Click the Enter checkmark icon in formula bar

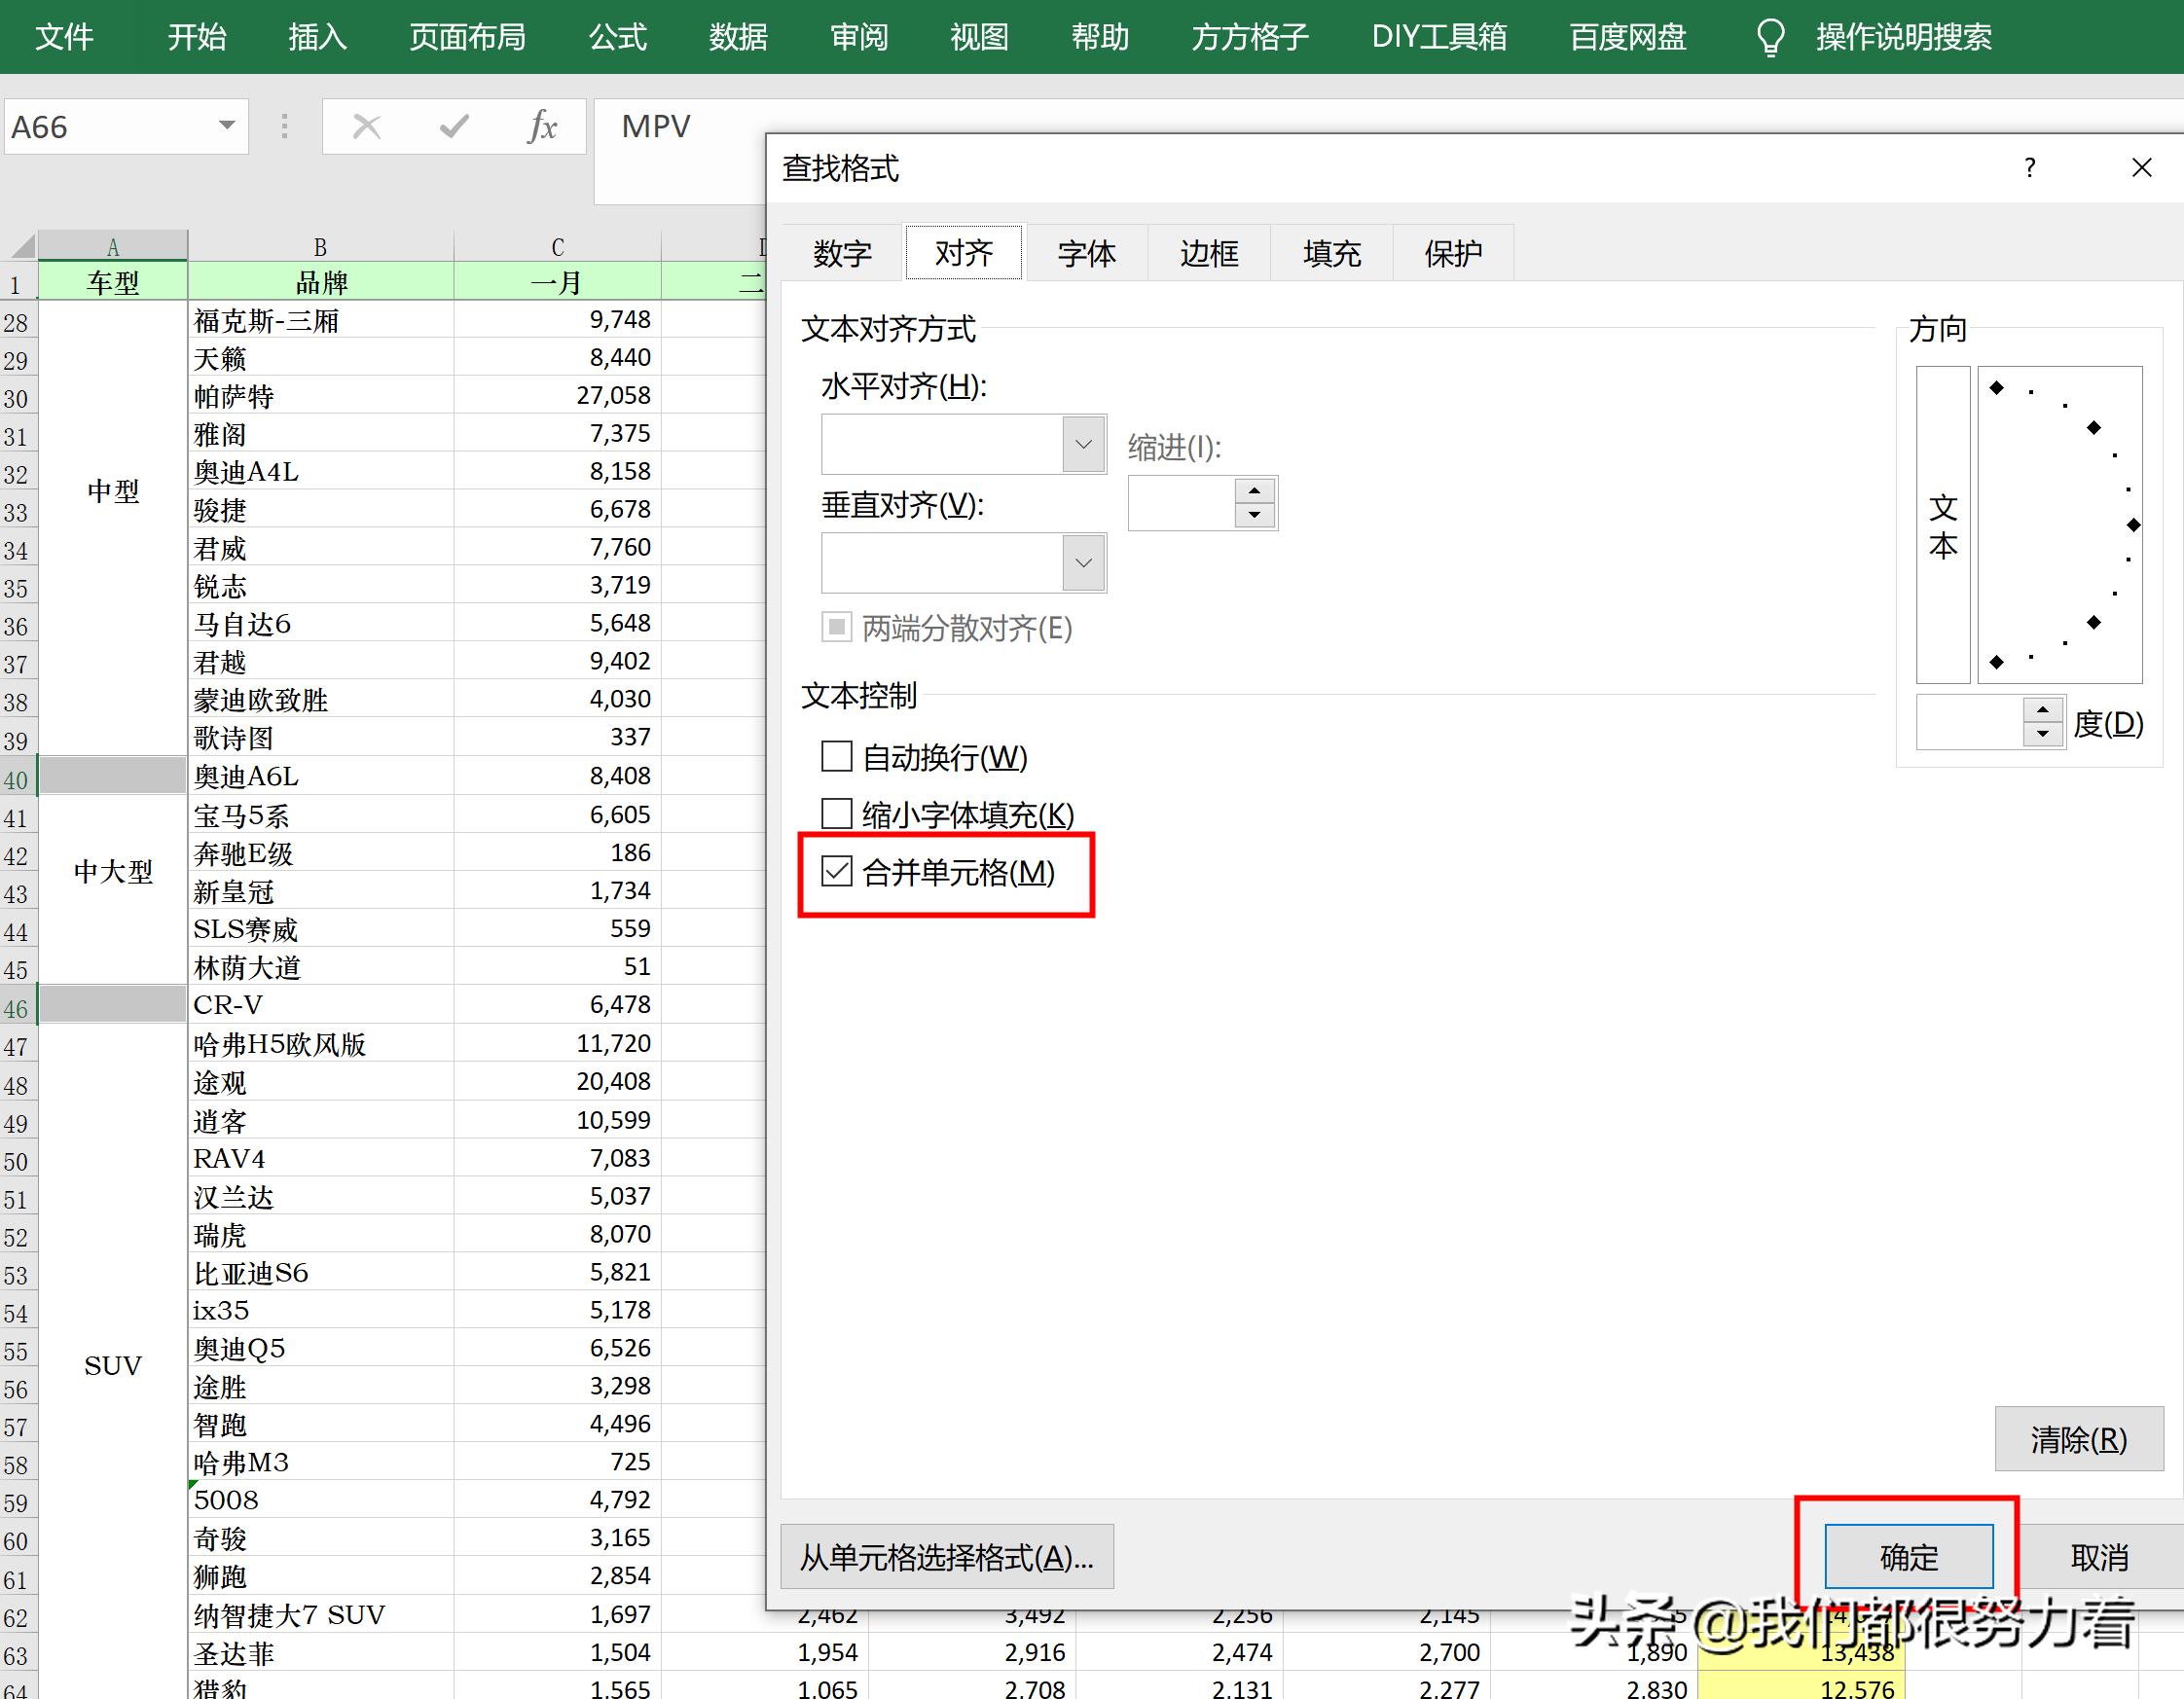453,126
